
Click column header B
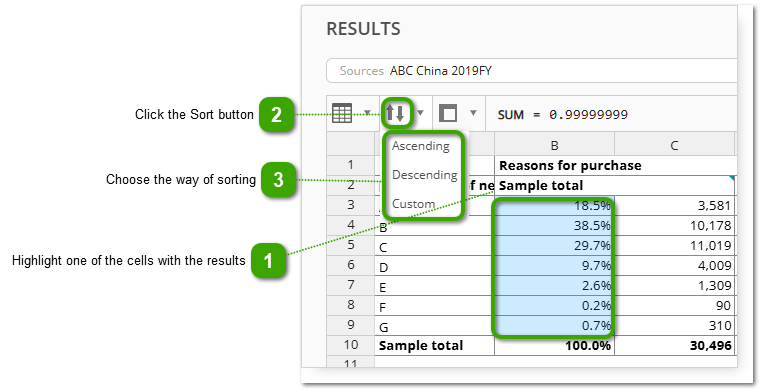pos(554,145)
